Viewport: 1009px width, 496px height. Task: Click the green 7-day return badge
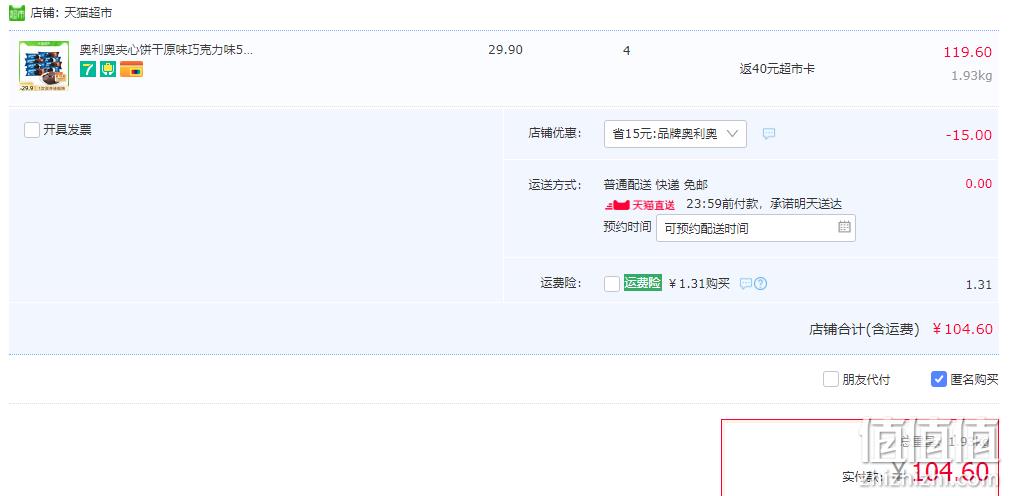coord(88,69)
